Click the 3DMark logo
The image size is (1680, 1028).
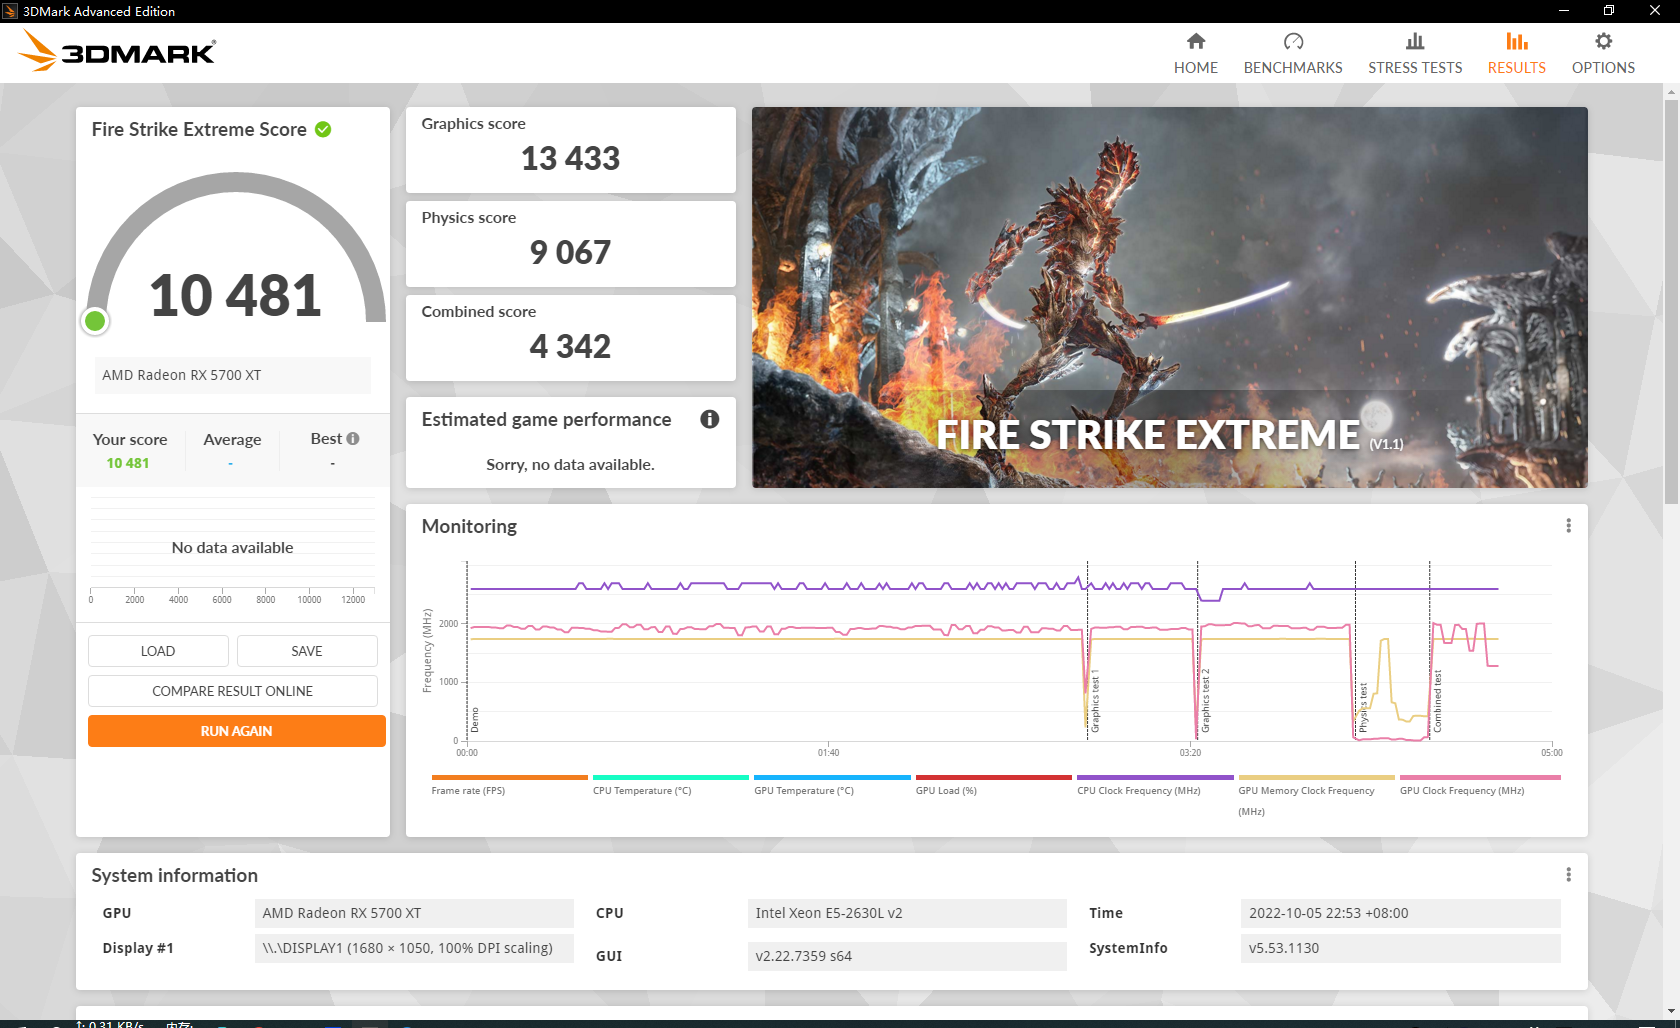[x=117, y=51]
